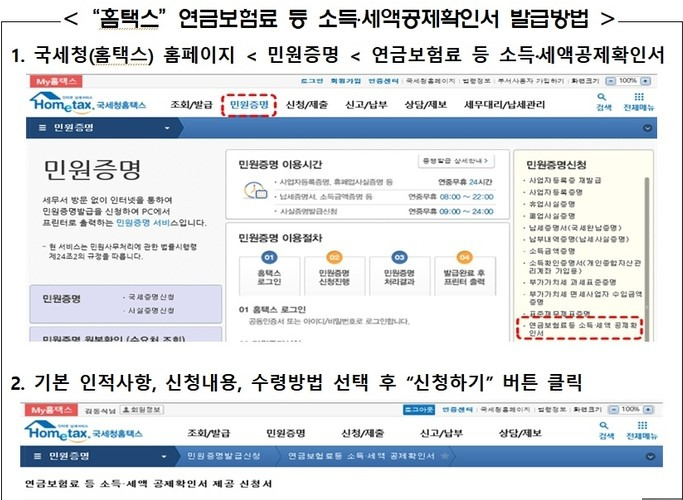The width and height of the screenshot is (683, 500).
Task: Click the search icon in step 2 screenshot
Action: pos(604,426)
